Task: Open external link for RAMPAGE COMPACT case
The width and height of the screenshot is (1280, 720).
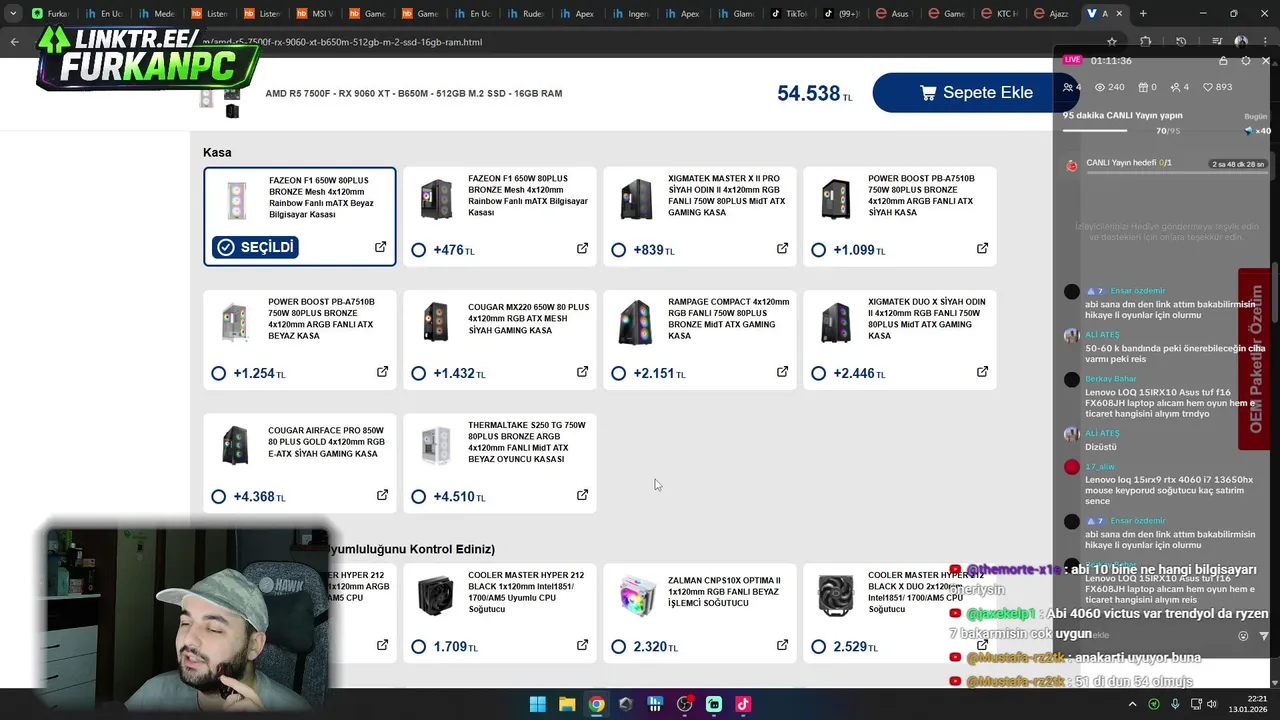Action: 782,372
